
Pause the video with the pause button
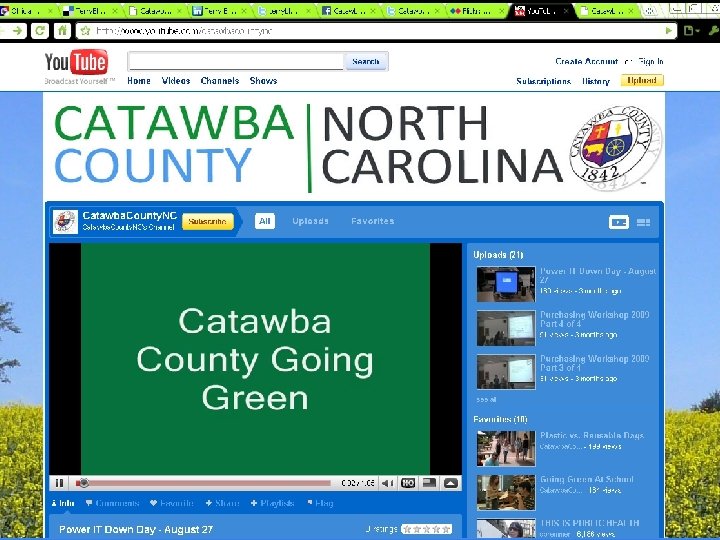tap(59, 483)
